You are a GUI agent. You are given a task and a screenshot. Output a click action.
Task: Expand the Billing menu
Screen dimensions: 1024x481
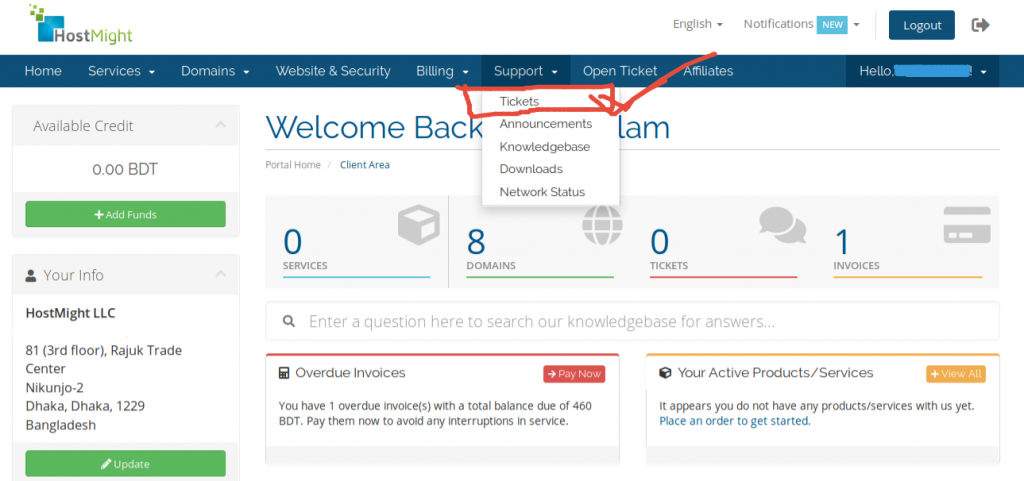click(443, 71)
